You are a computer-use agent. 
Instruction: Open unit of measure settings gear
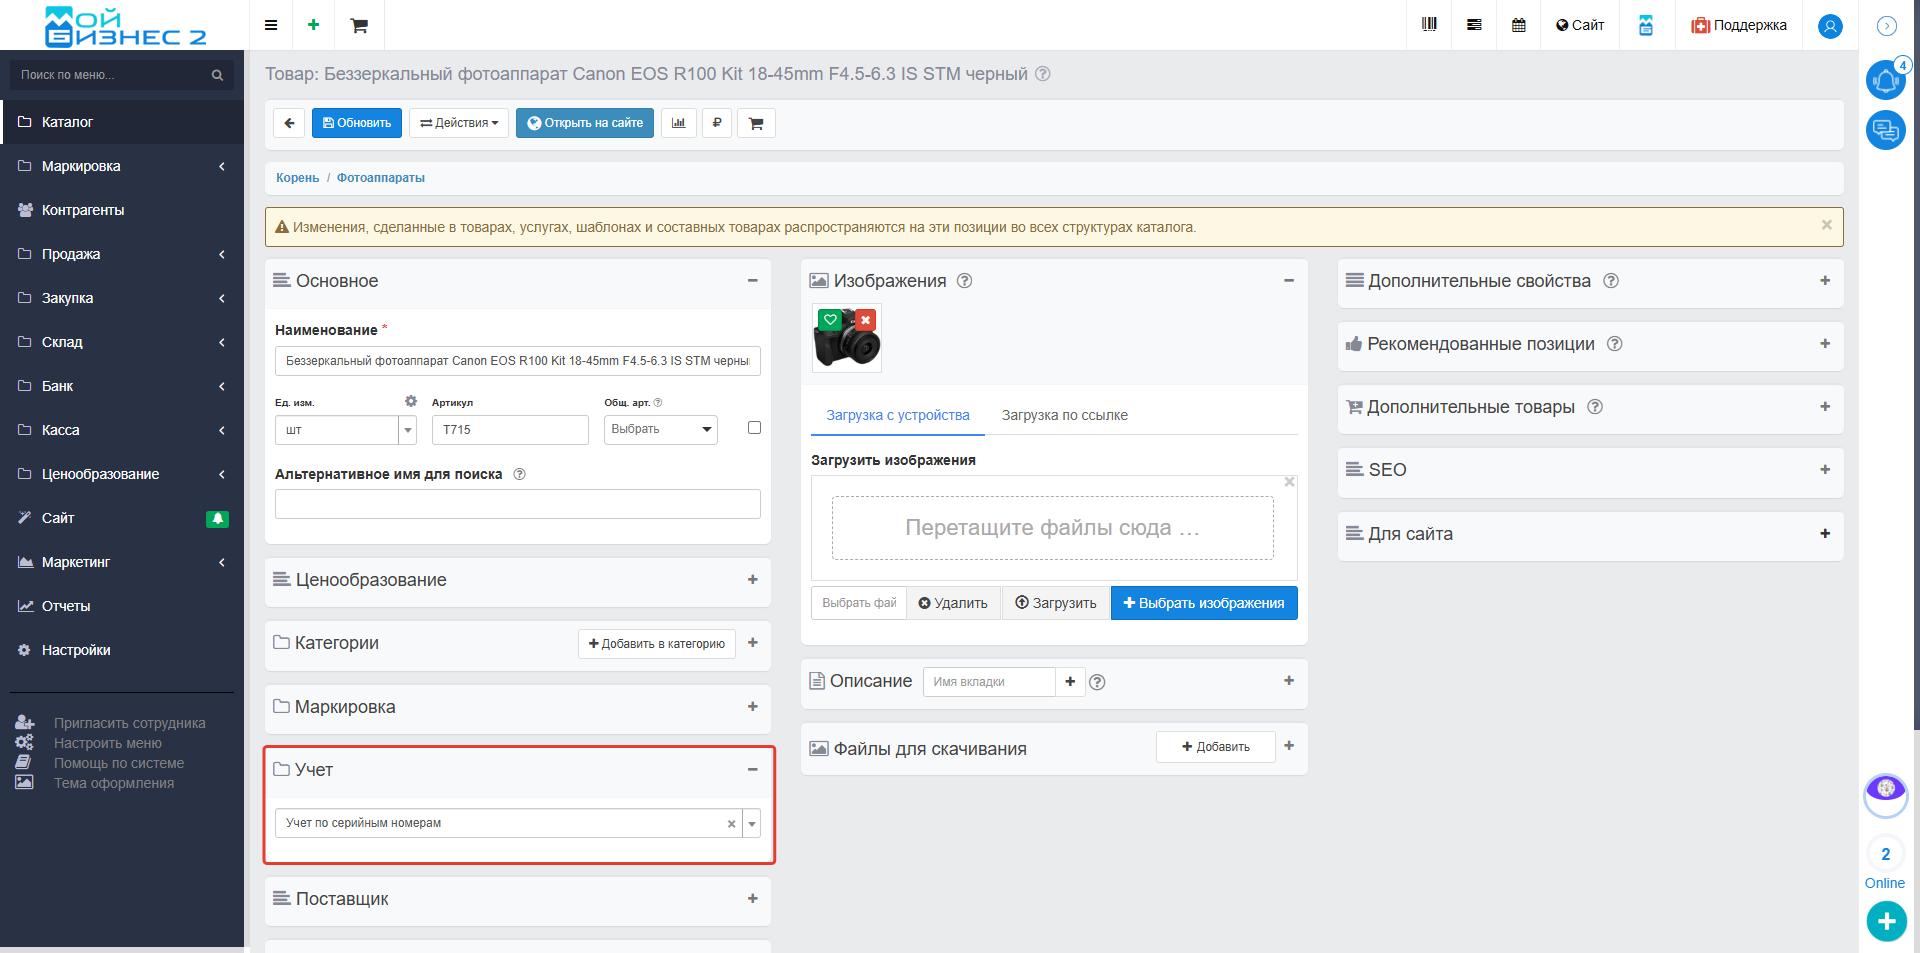[410, 401]
